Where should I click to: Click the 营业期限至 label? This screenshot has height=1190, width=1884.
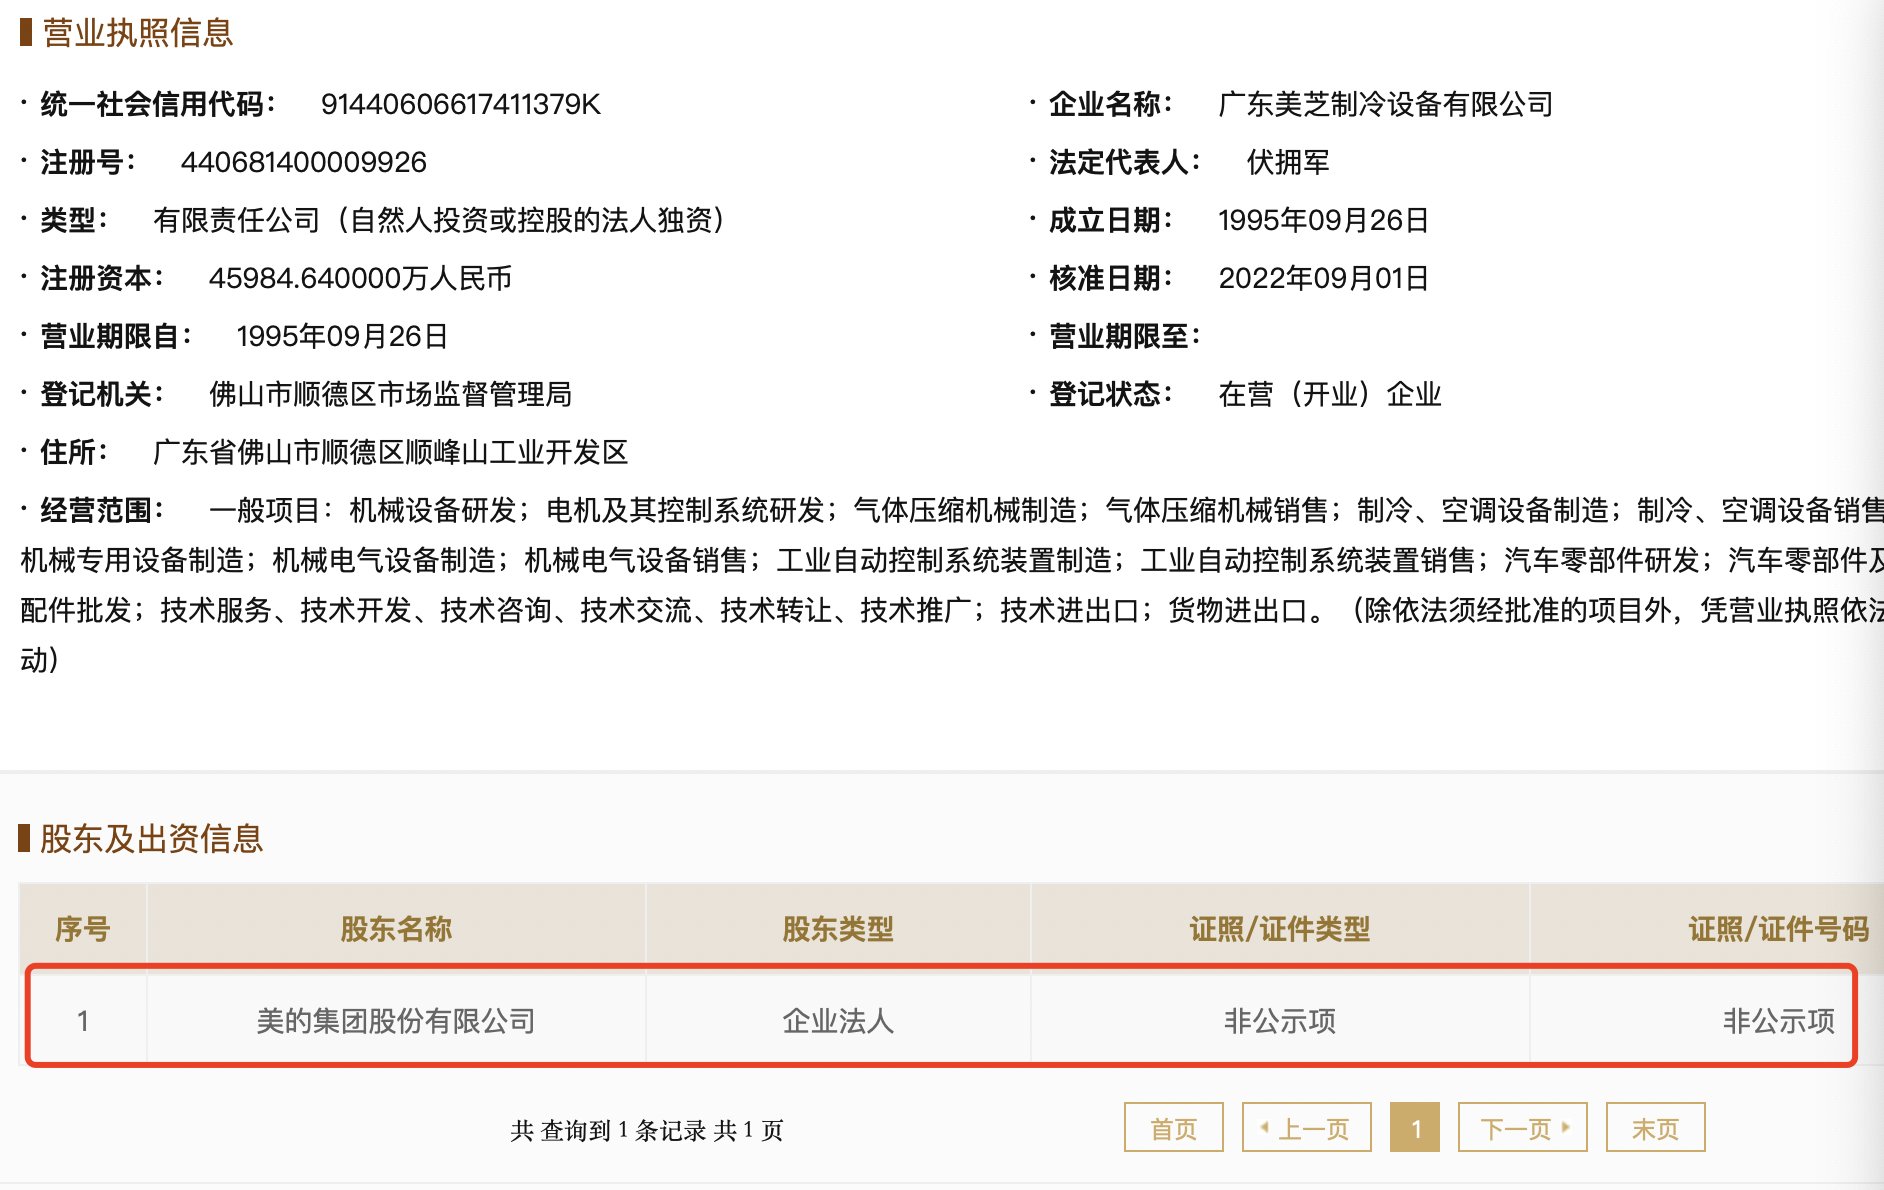1124,336
